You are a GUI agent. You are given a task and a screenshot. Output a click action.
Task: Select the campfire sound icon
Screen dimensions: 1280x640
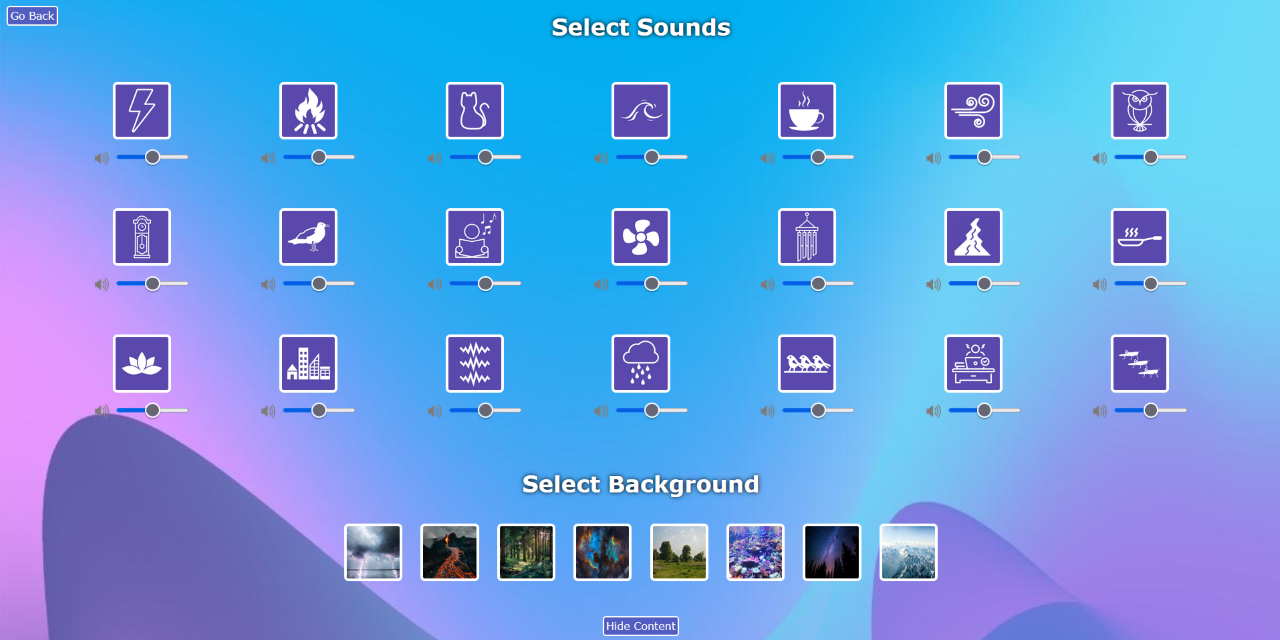pyautogui.click(x=308, y=111)
